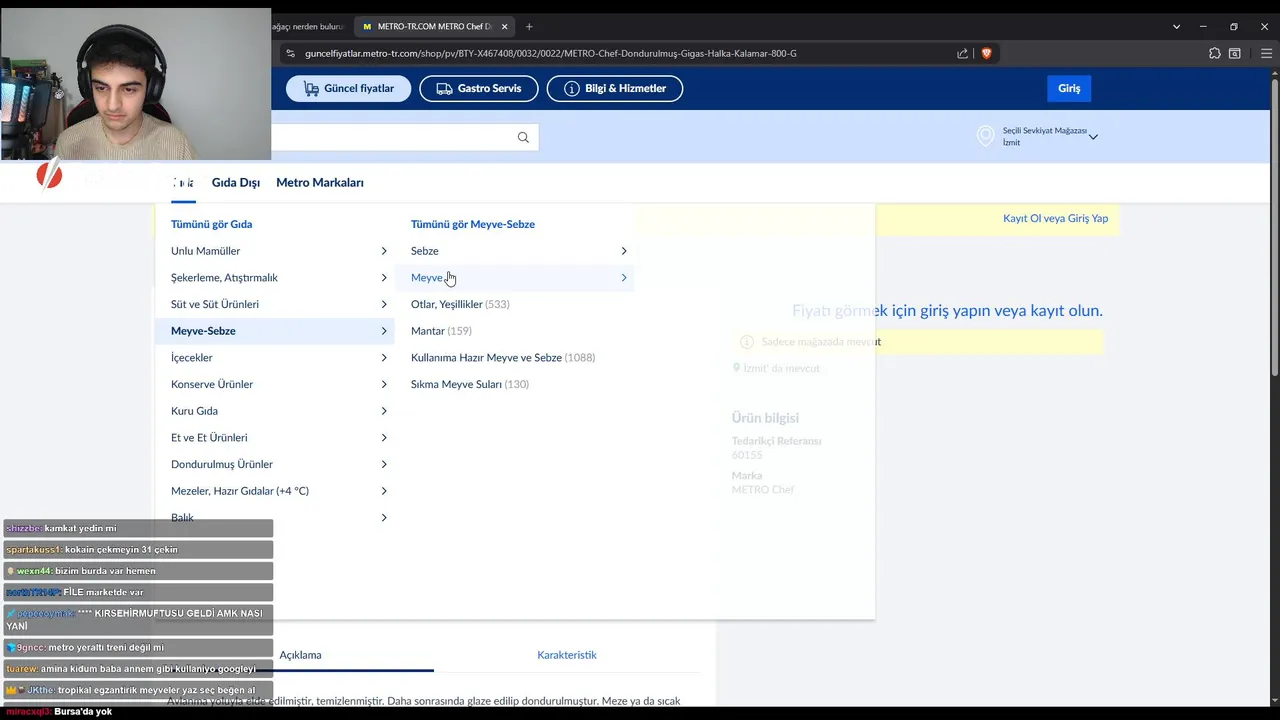Click Tümünü gör Meyve-Sebze link
The width and height of the screenshot is (1280, 720).
pos(473,224)
